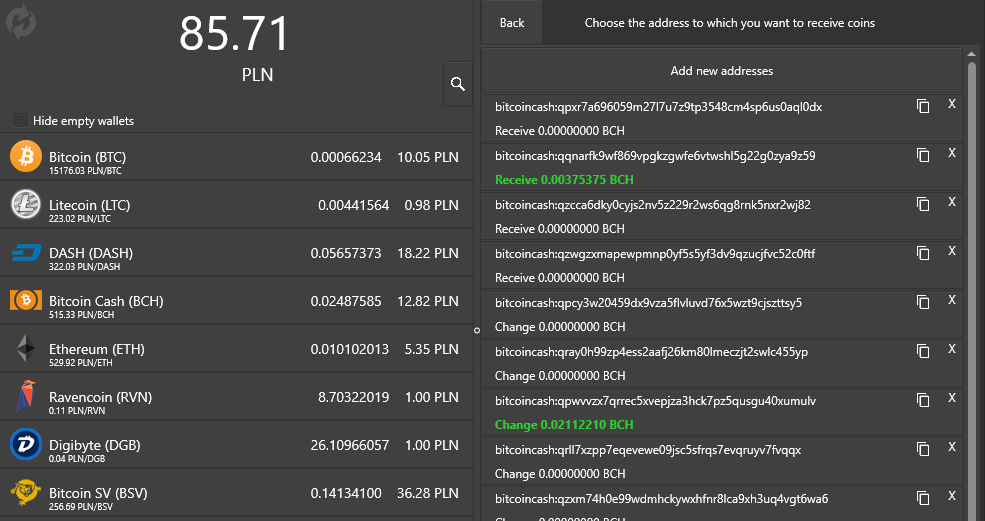Remove address ending in 9cjszttsy5
Screen dimensions: 985x521
tap(952, 300)
